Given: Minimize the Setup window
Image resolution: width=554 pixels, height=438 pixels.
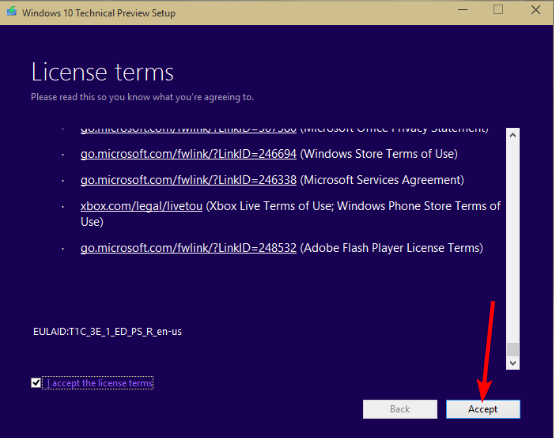Looking at the screenshot, I should click(463, 10).
